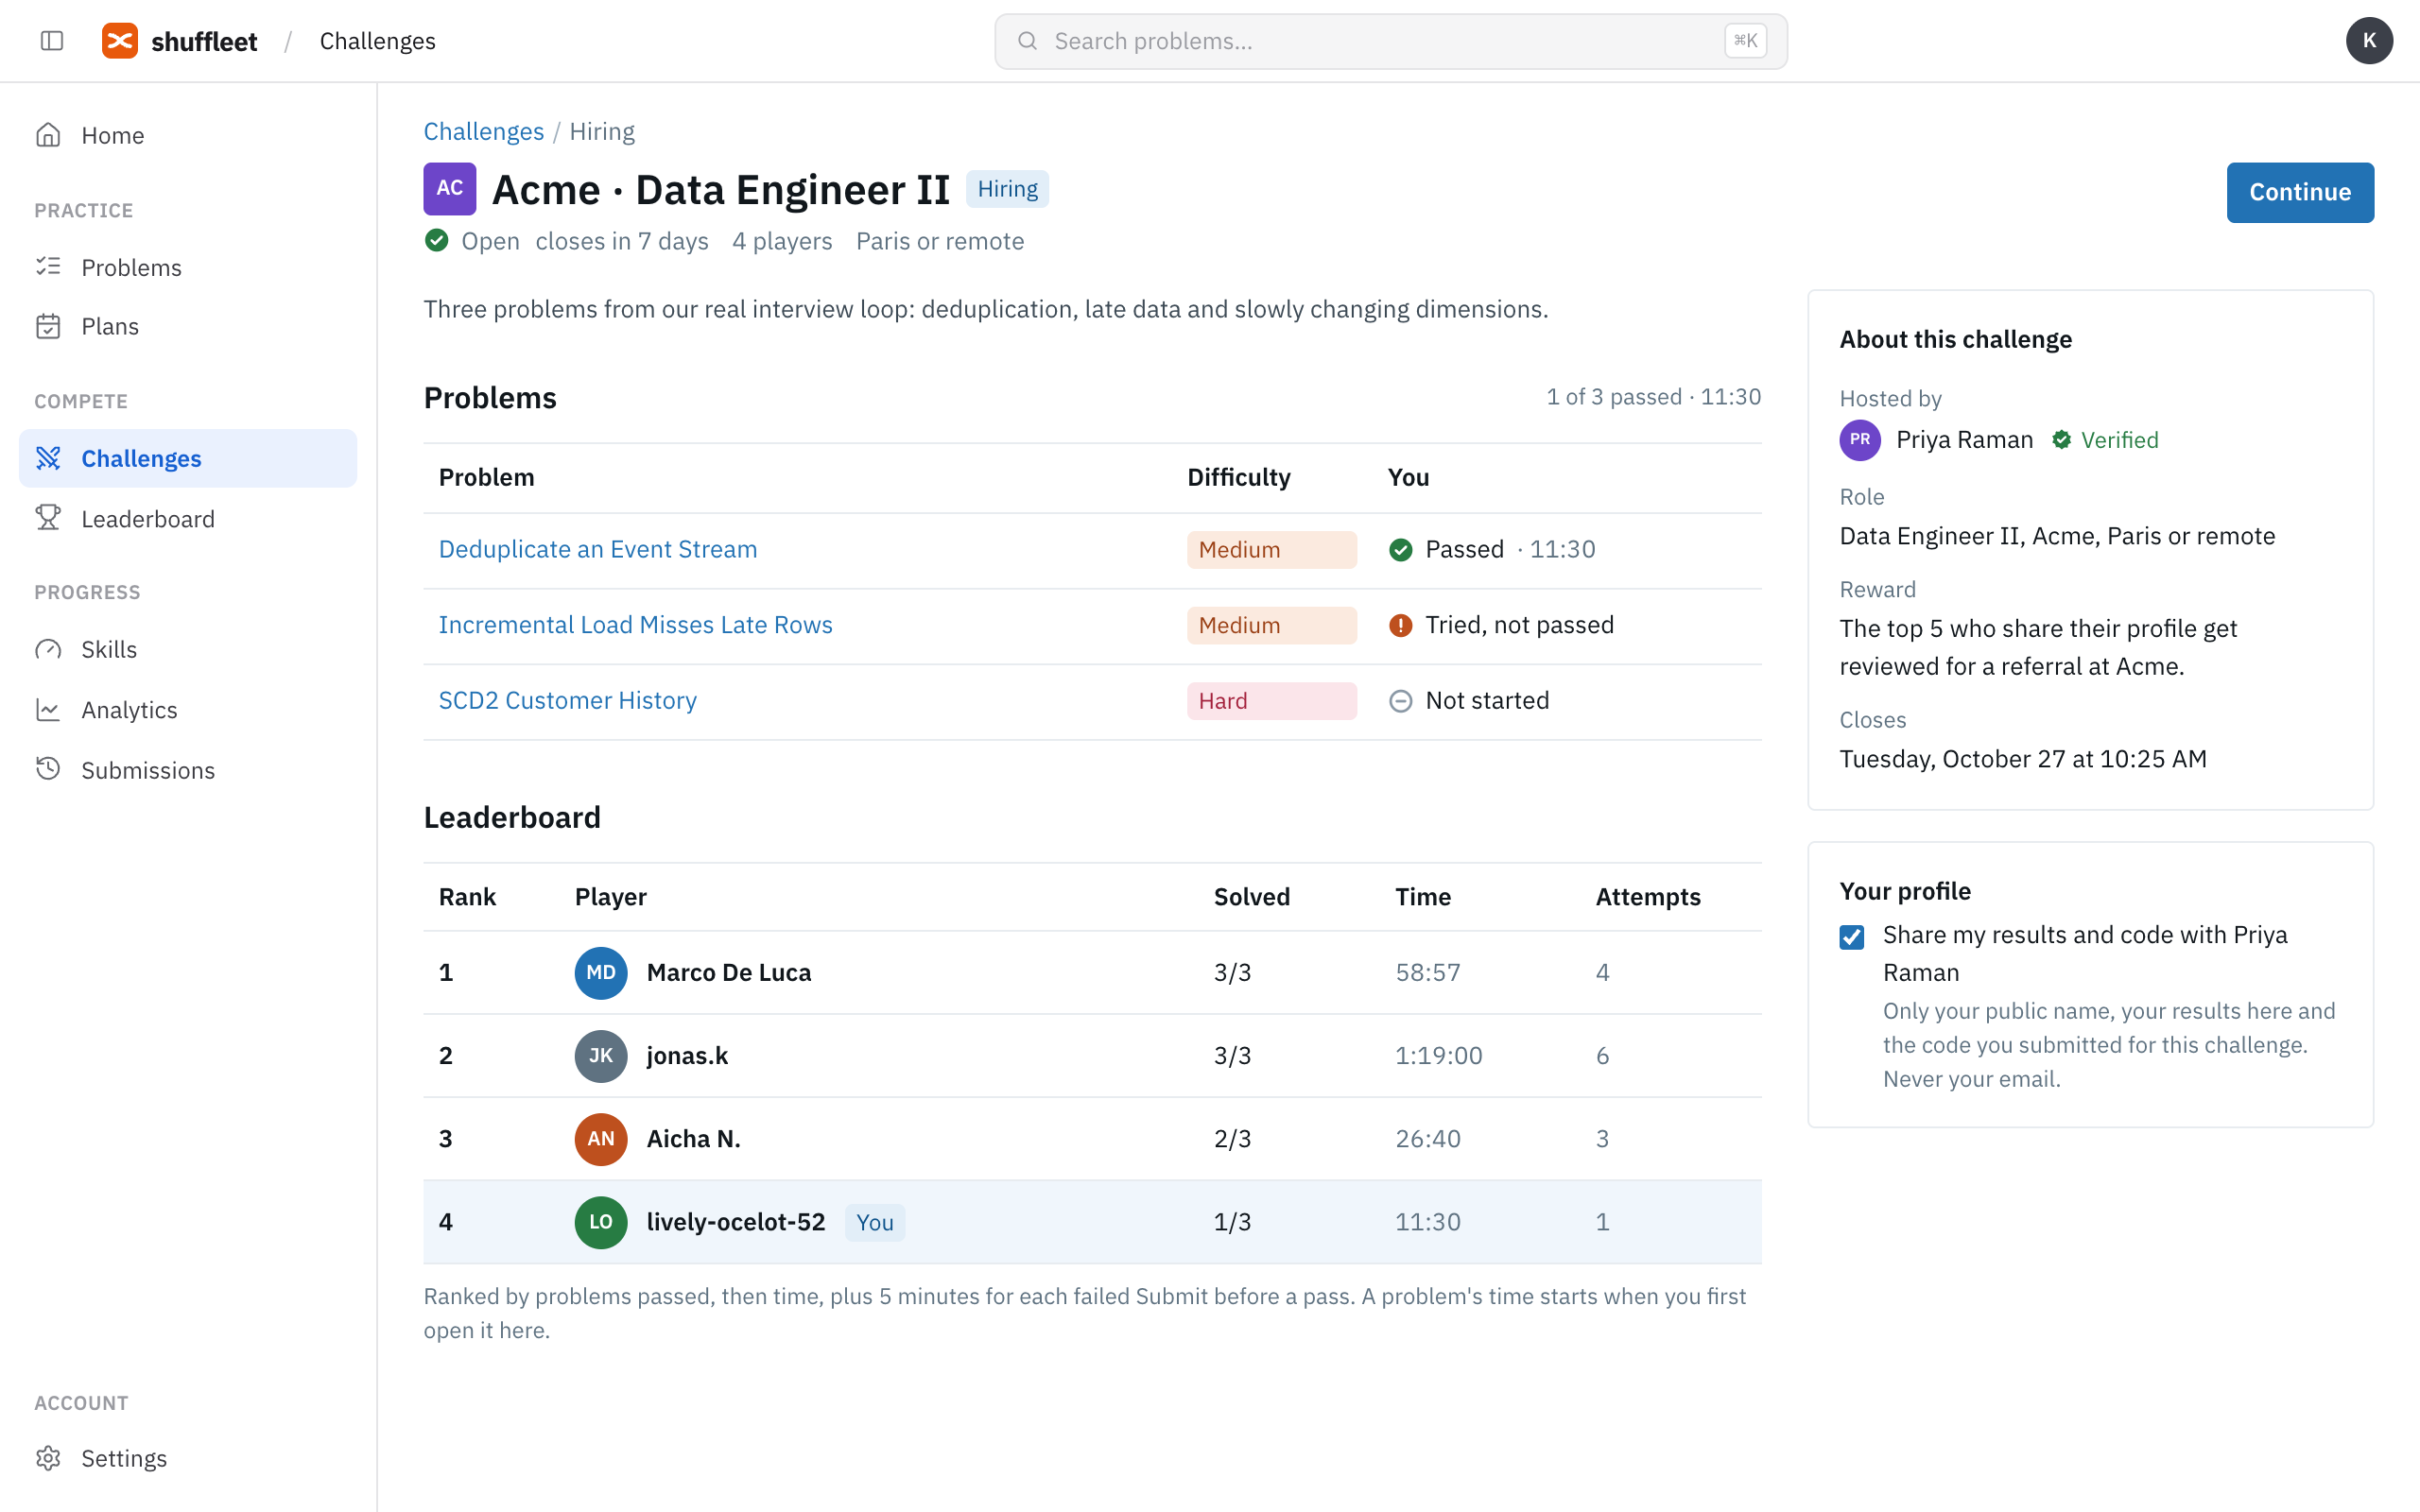Click Priya Raman's PR avatar

click(1860, 440)
